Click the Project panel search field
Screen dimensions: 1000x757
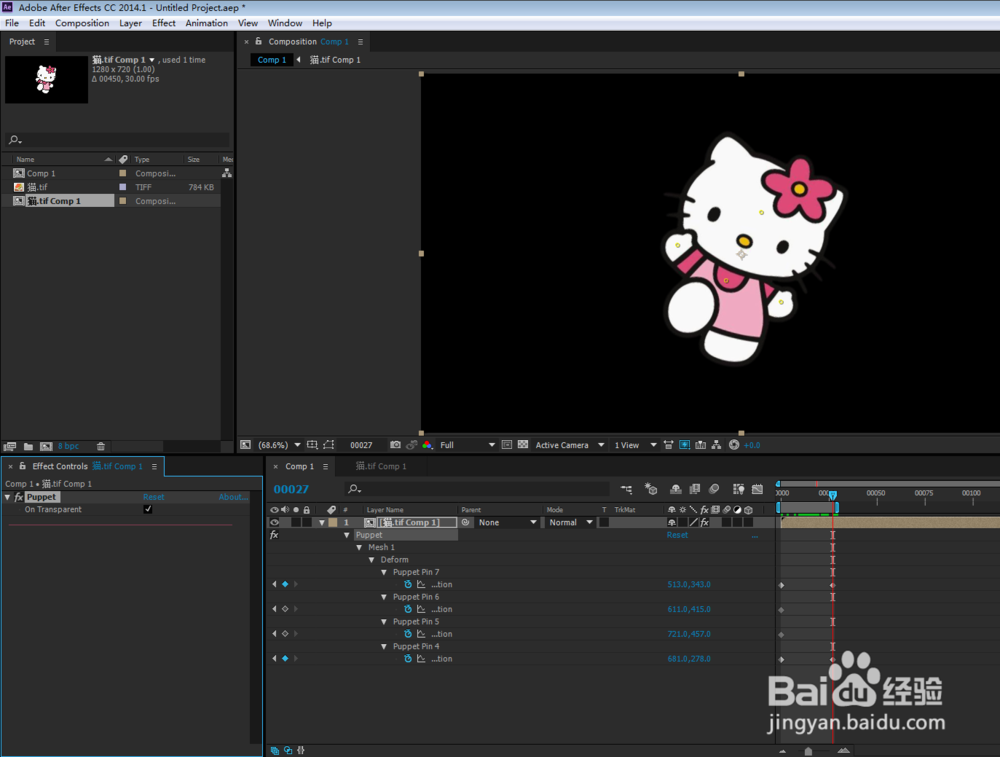pyautogui.click(x=118, y=140)
